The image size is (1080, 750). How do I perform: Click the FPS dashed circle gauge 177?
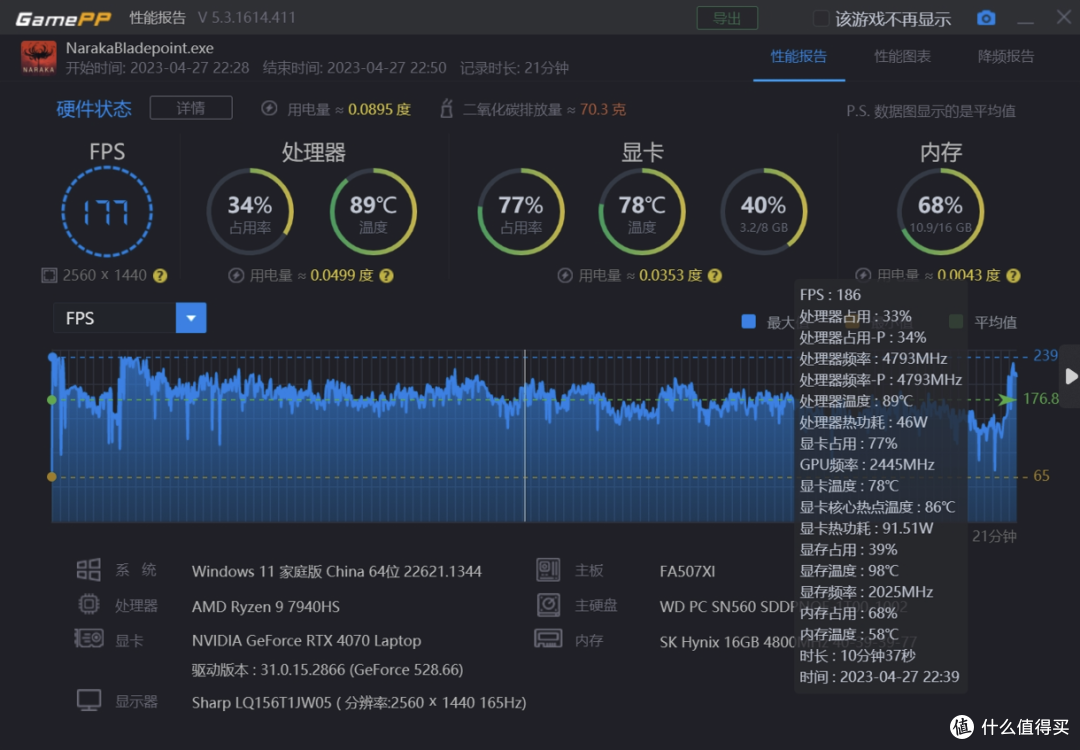(x=107, y=211)
